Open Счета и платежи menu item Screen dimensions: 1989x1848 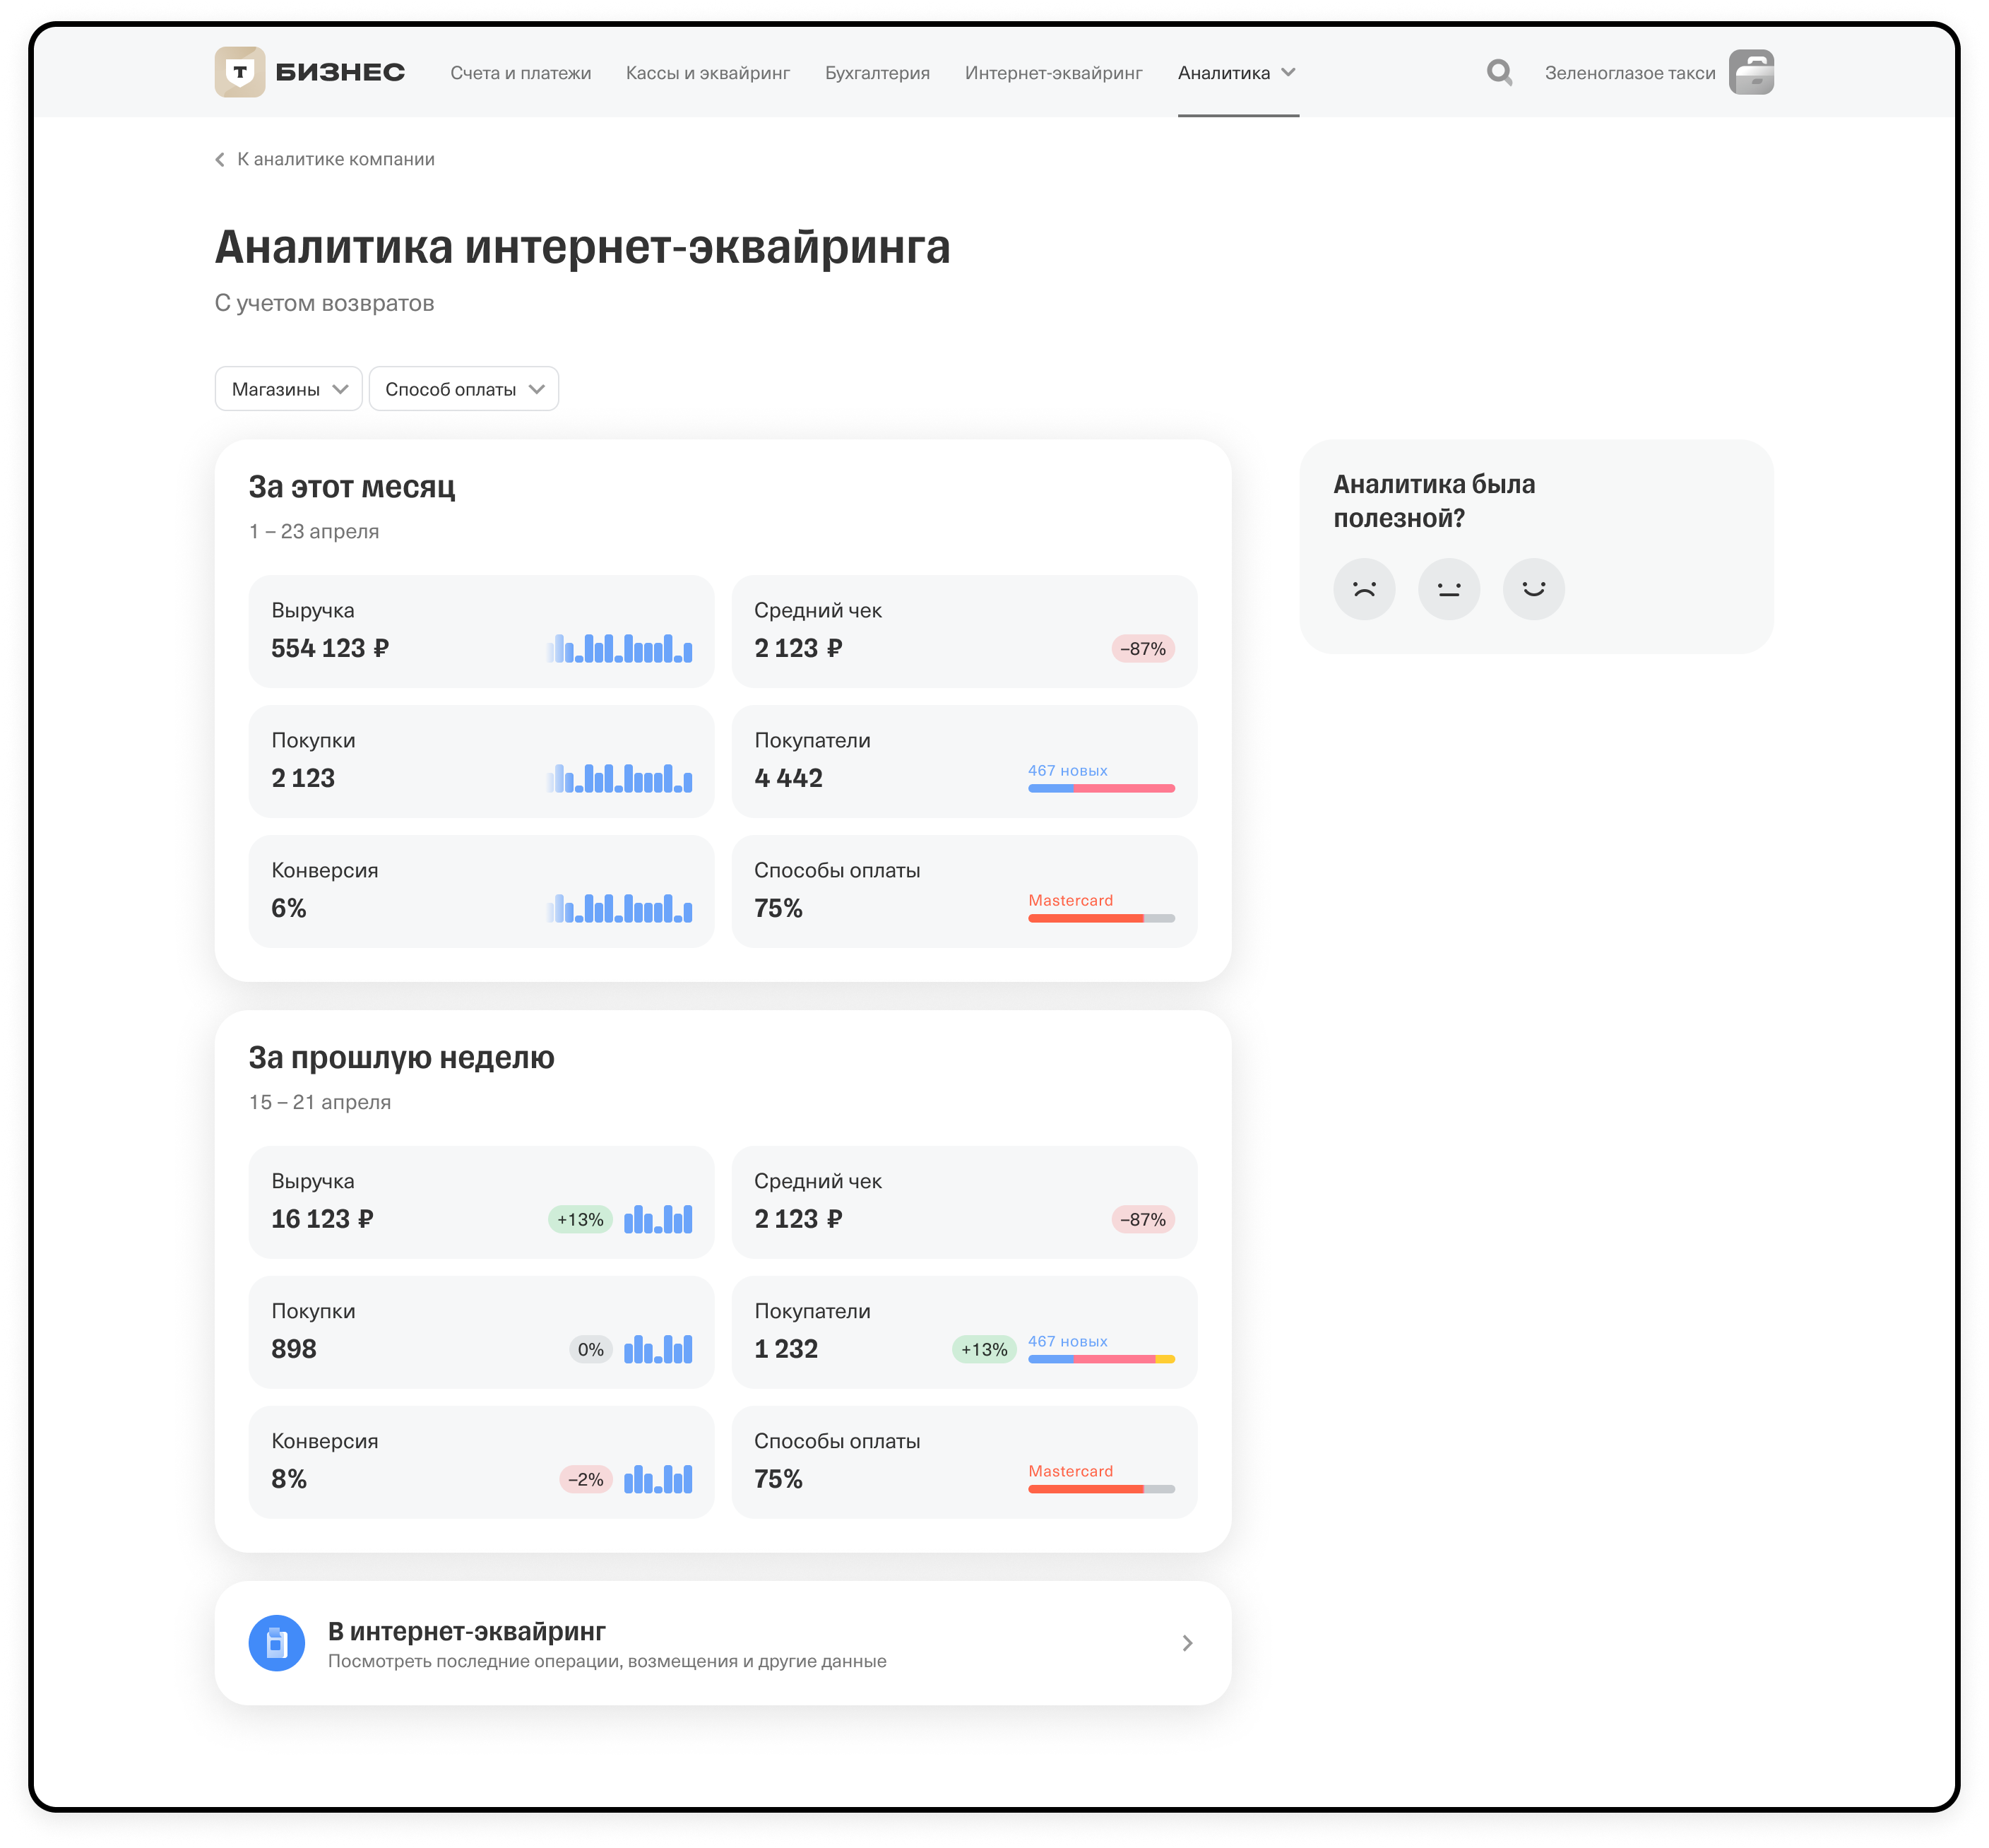click(520, 73)
